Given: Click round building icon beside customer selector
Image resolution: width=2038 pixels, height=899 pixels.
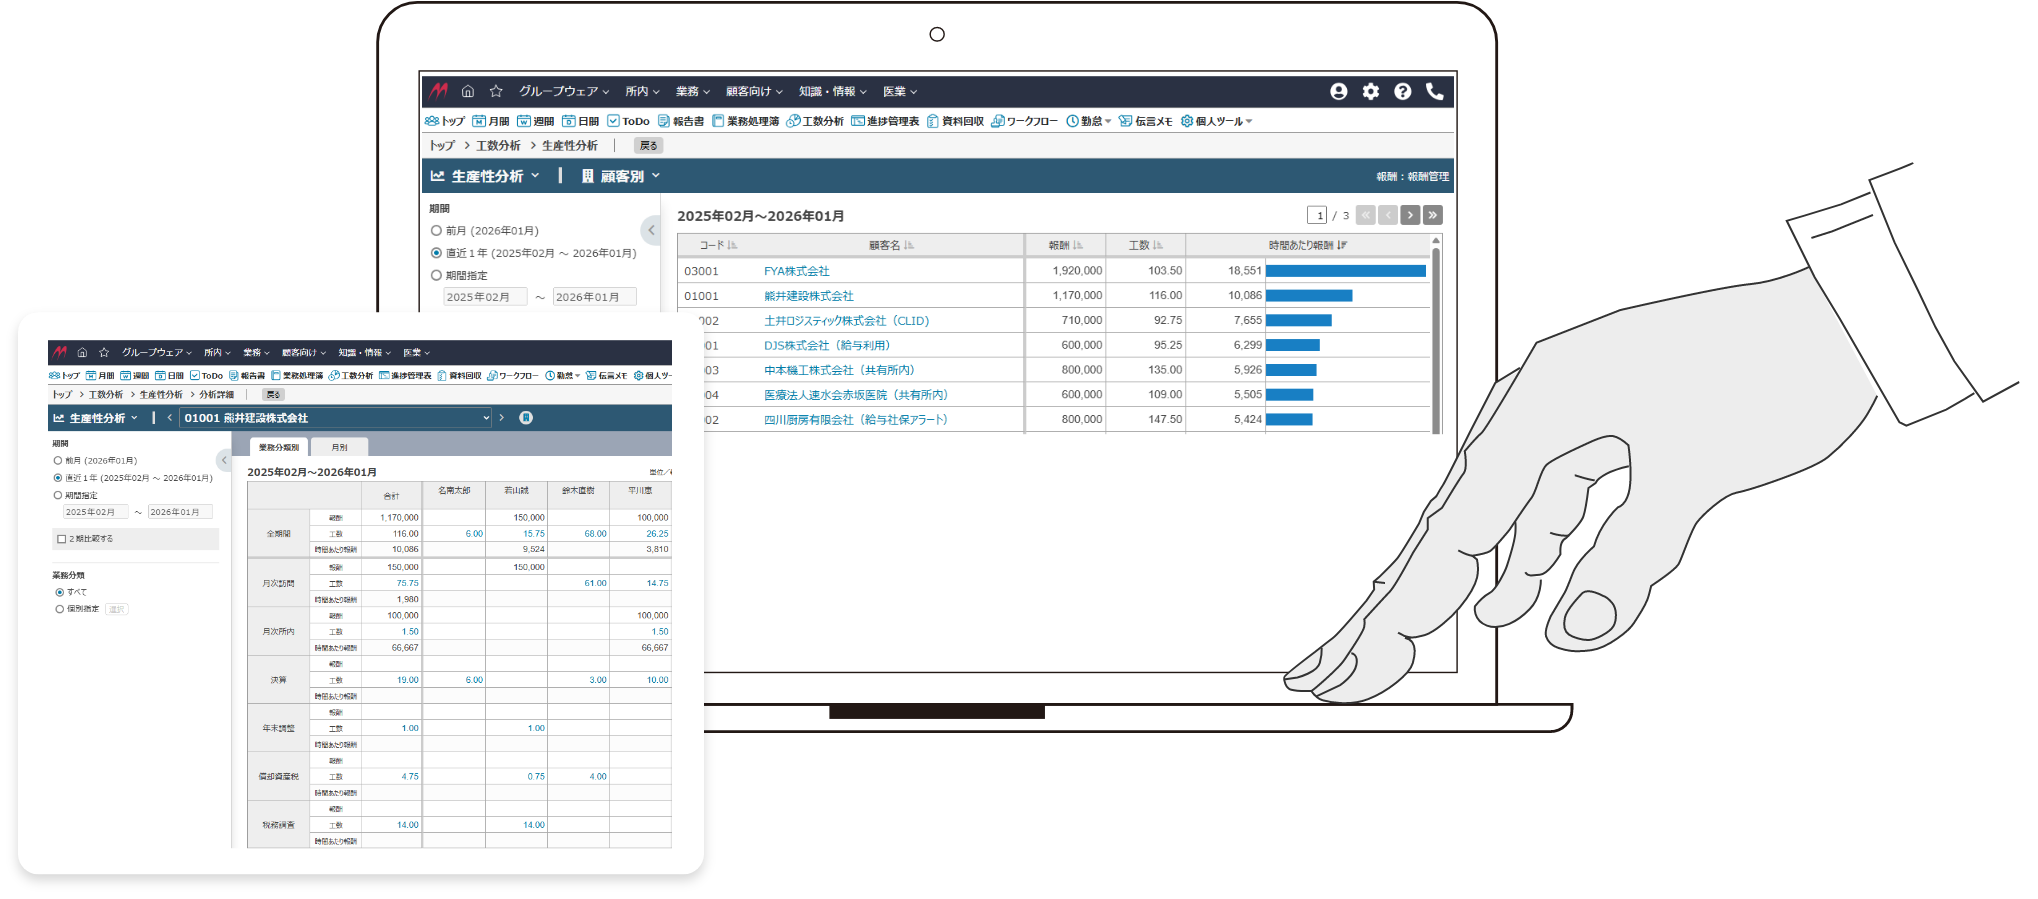Looking at the screenshot, I should click(526, 418).
